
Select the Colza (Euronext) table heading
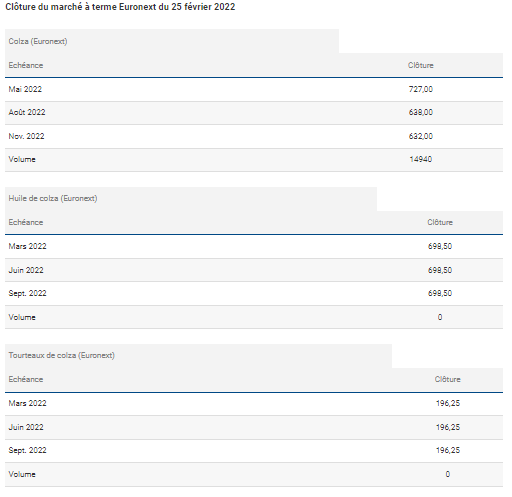click(38, 41)
